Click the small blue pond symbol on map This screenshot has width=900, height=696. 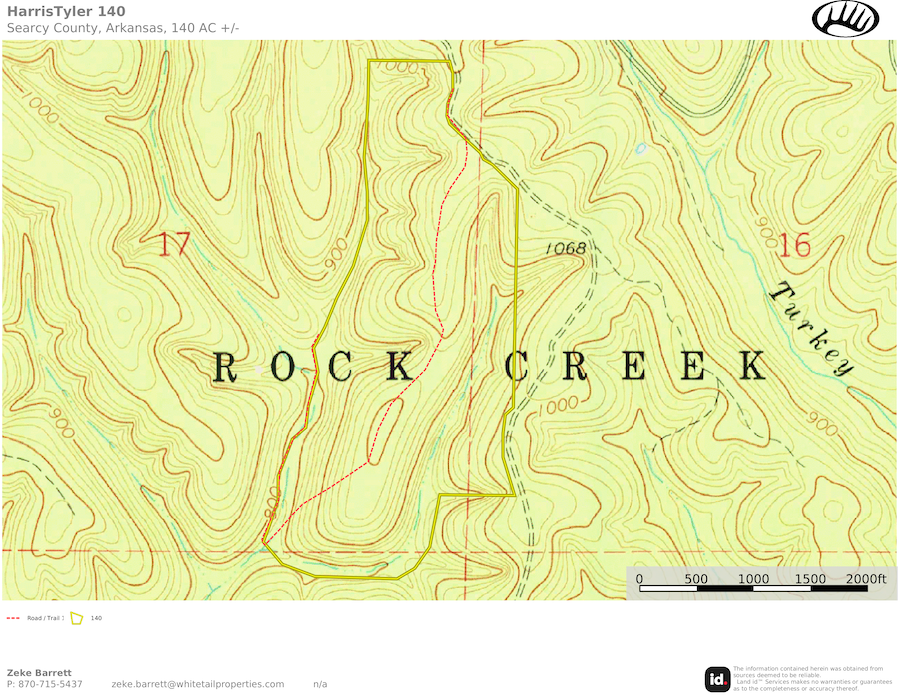click(x=641, y=149)
